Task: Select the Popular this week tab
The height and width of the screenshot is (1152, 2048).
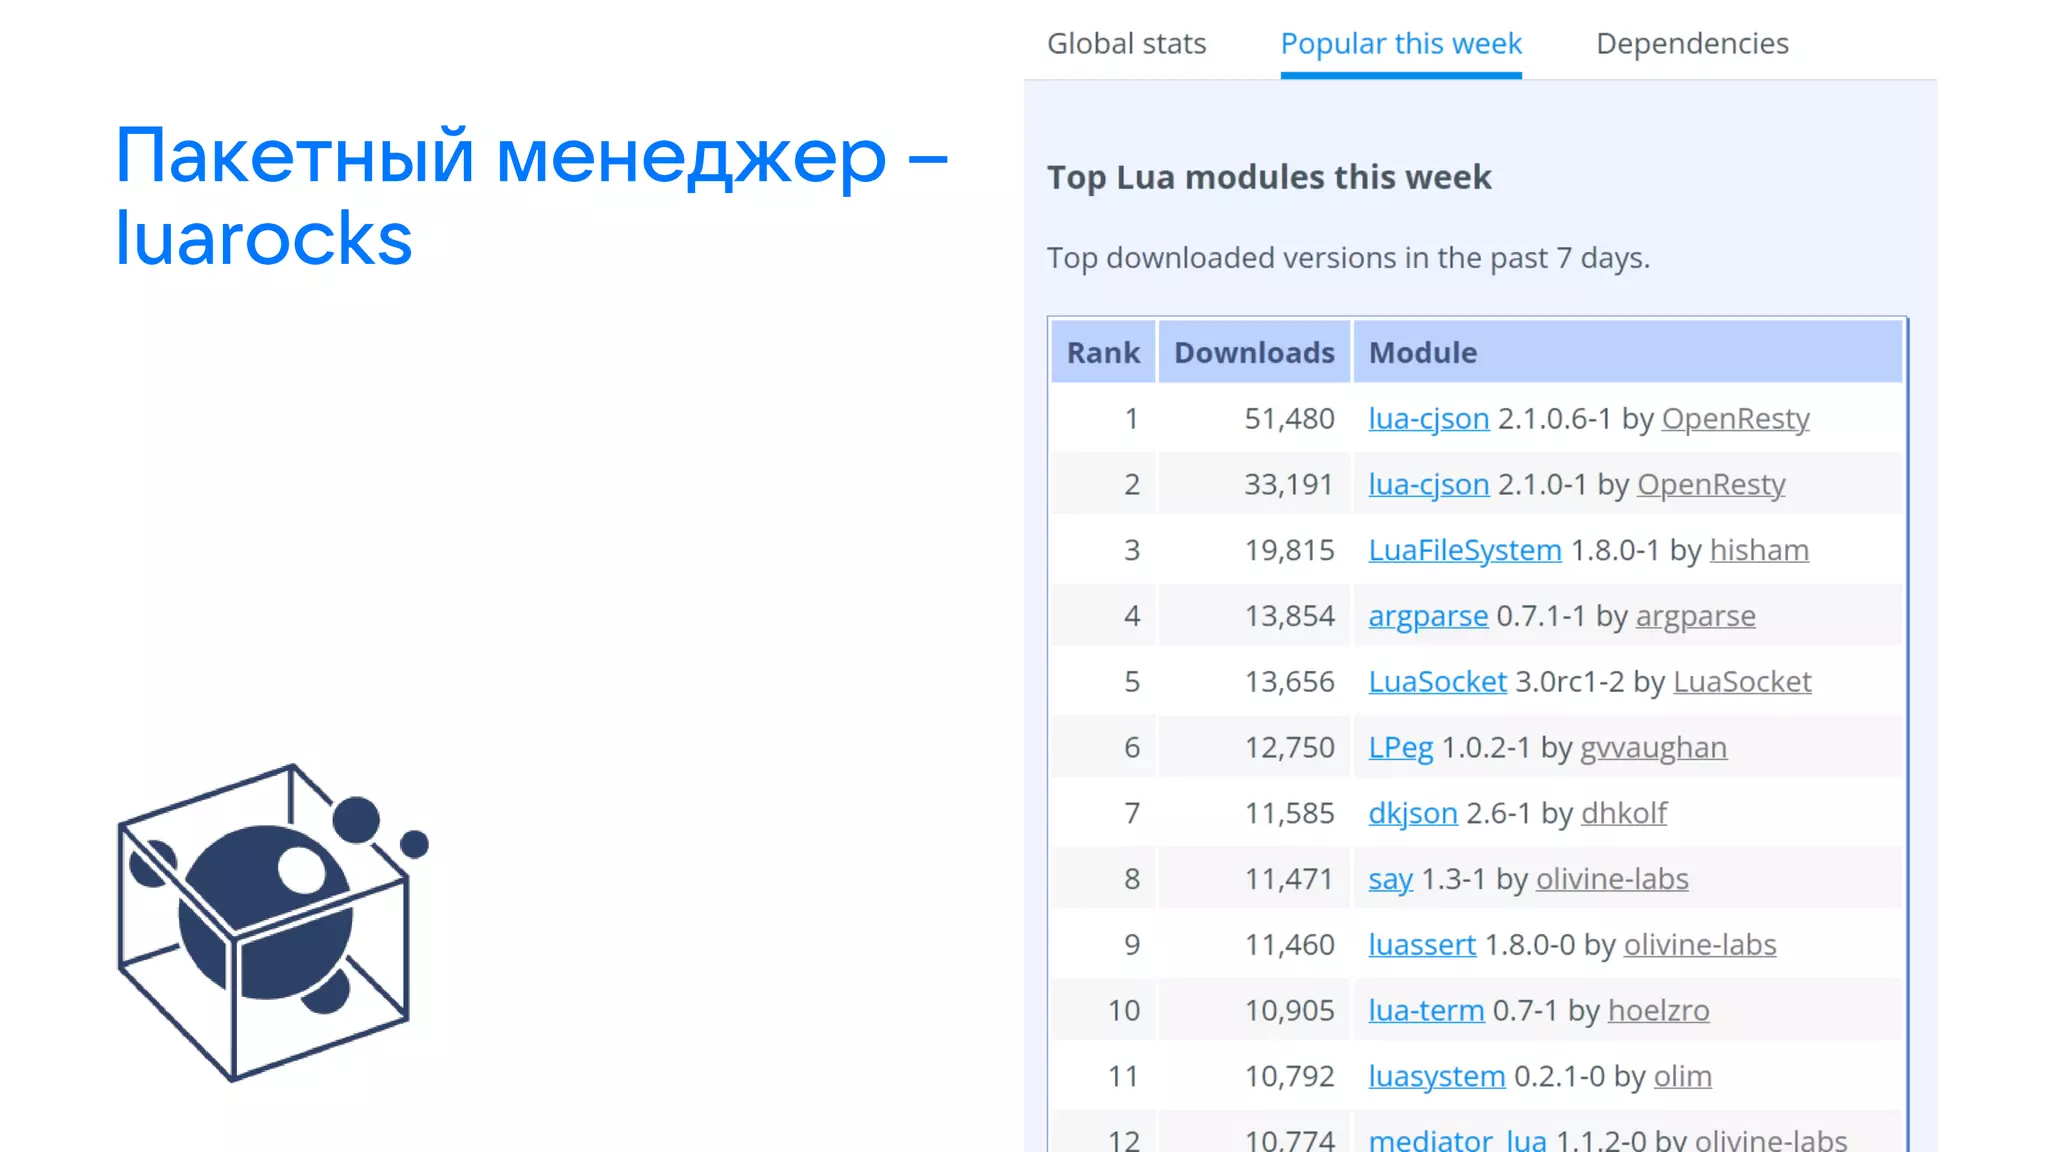Action: click(1400, 44)
